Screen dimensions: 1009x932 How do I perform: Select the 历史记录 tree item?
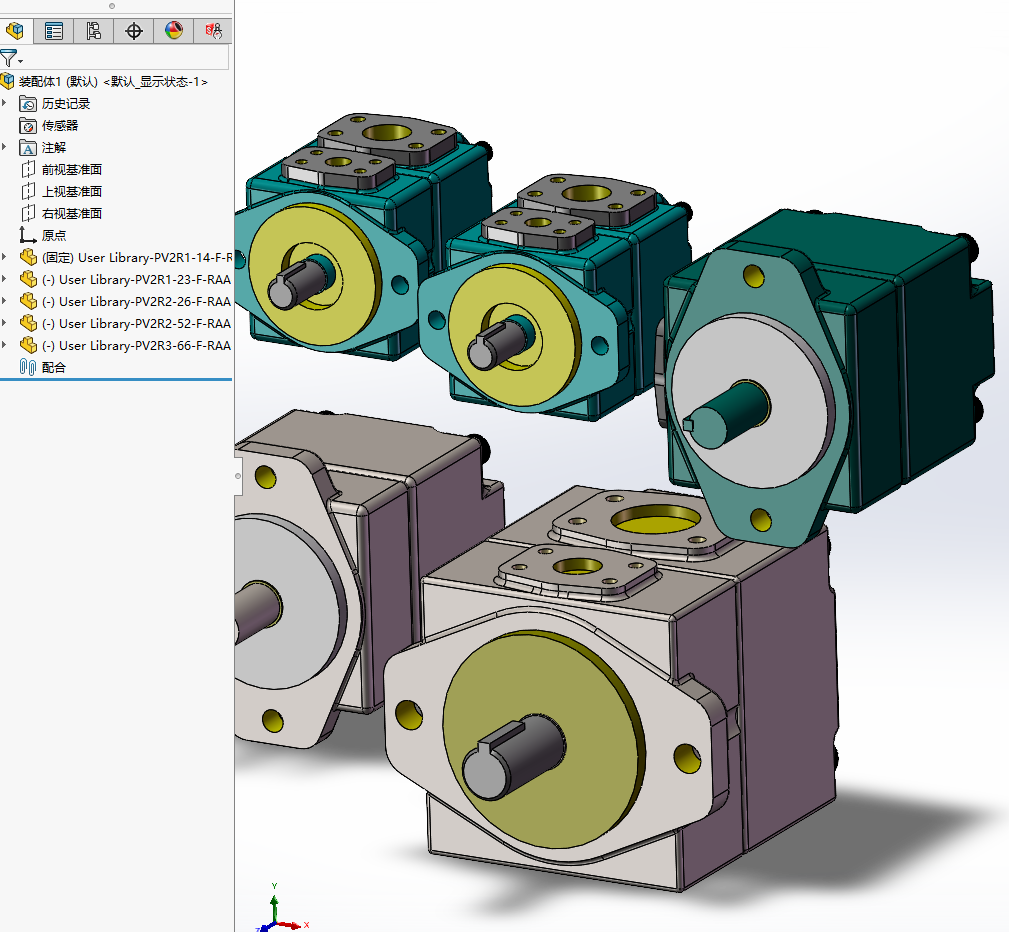(x=66, y=104)
